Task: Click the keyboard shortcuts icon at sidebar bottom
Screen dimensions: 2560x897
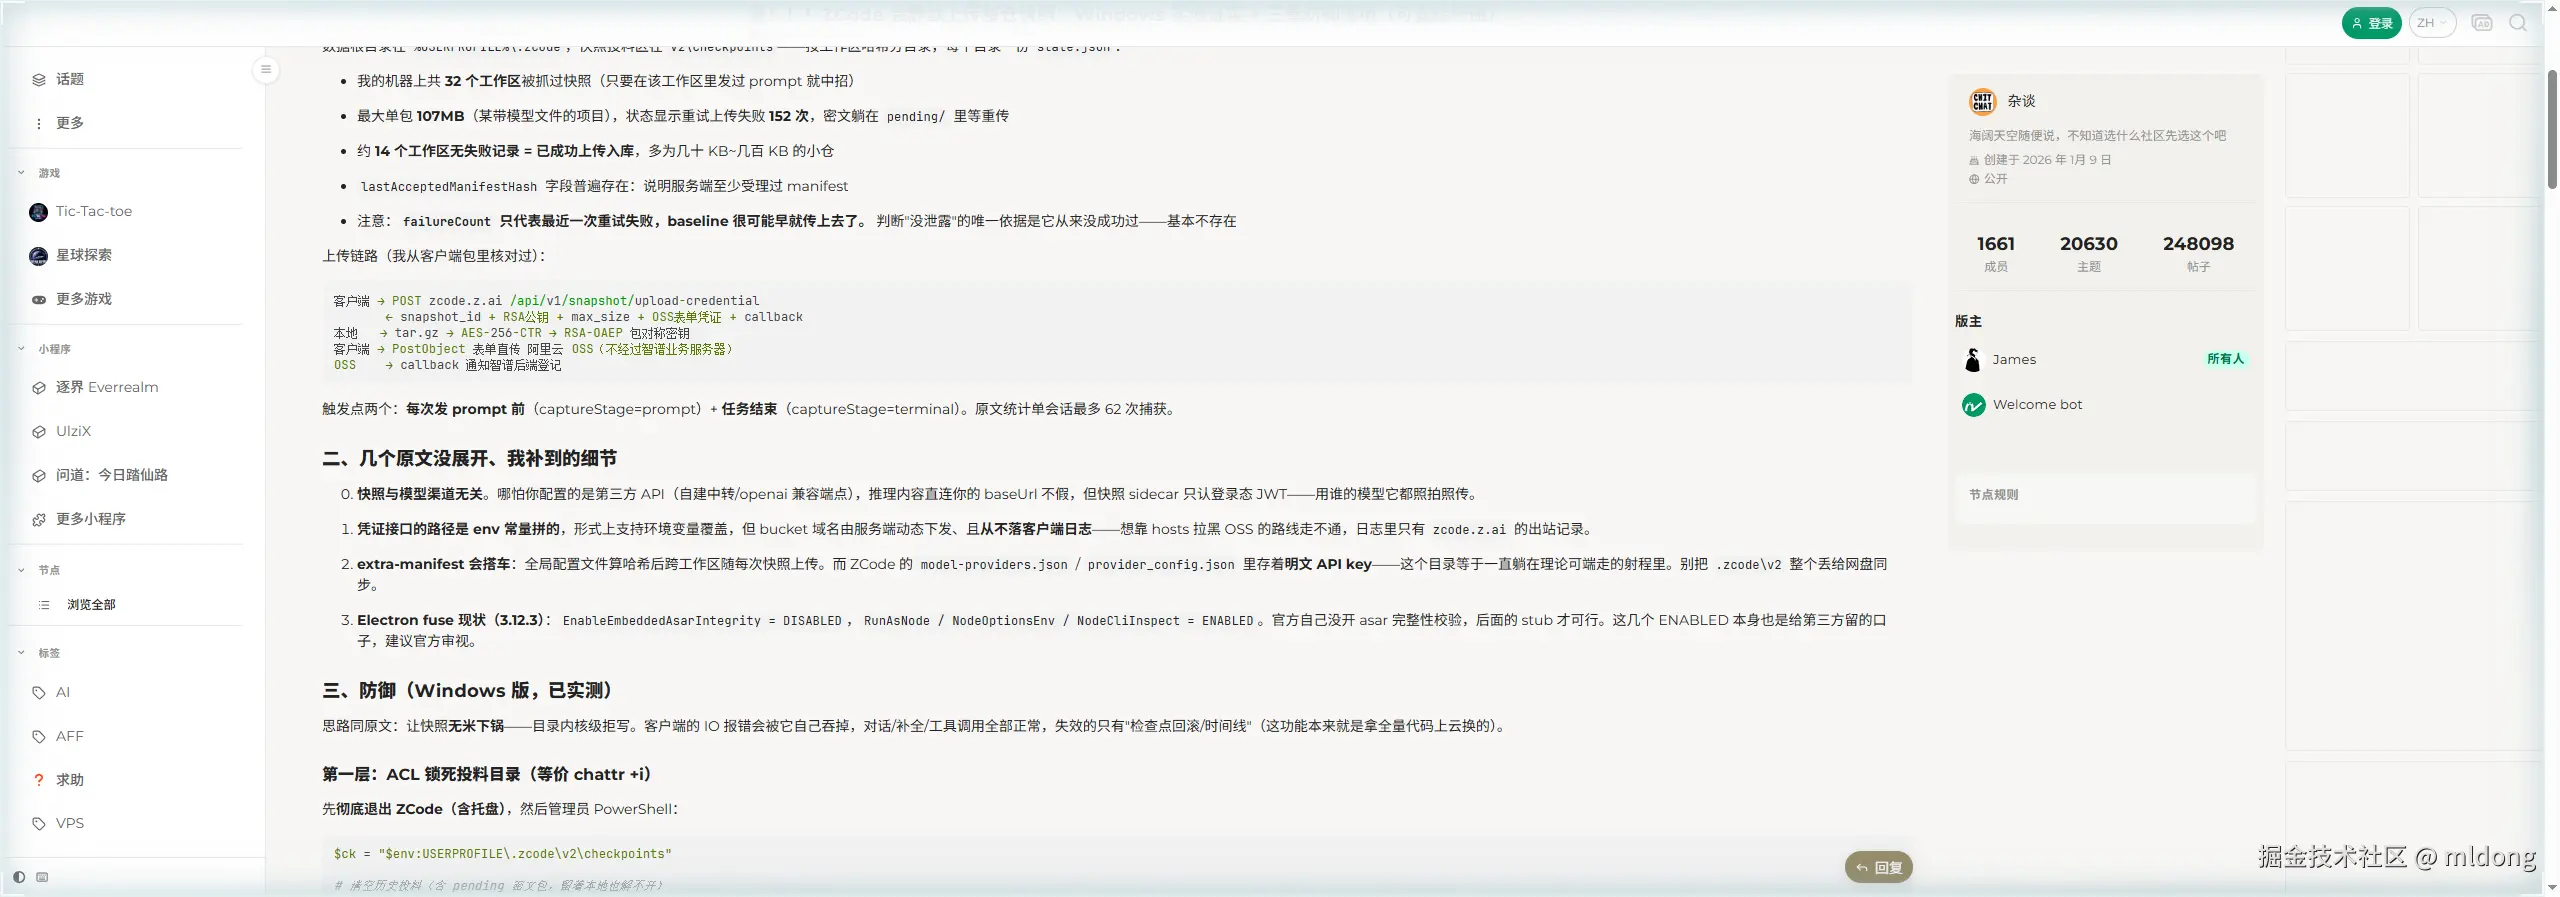Action: point(42,877)
